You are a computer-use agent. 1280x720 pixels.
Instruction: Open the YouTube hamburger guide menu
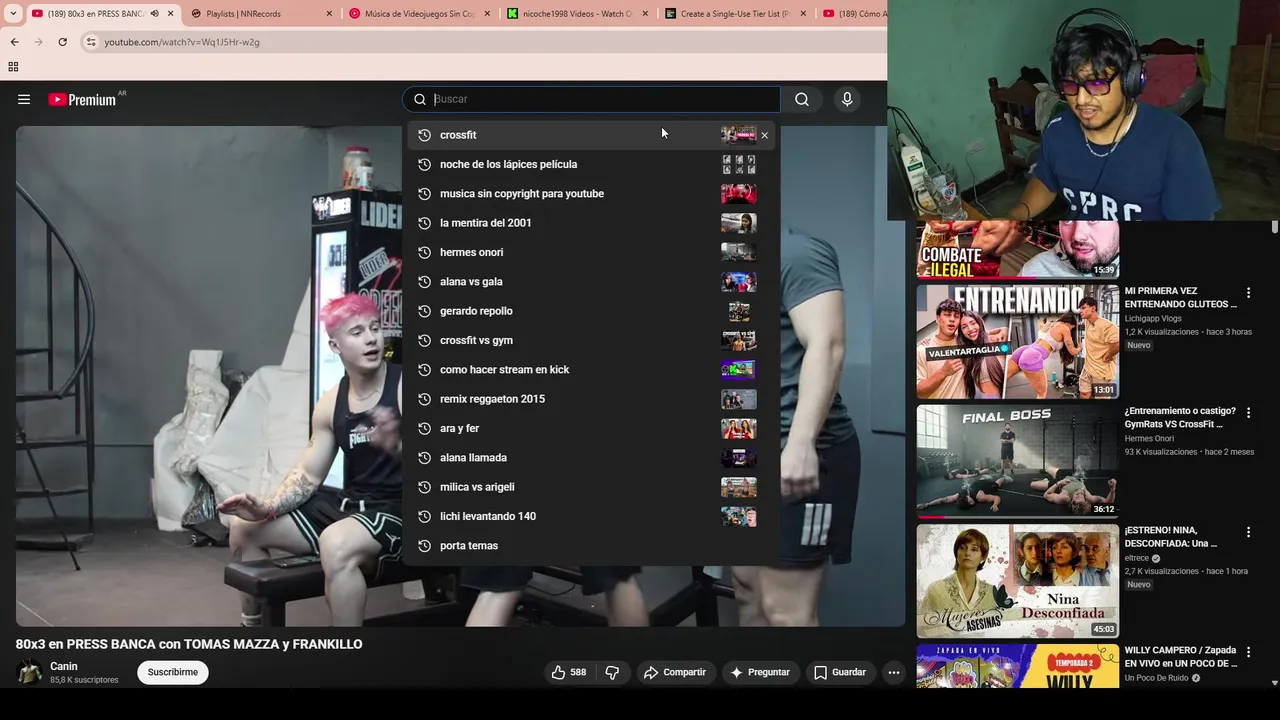24,99
